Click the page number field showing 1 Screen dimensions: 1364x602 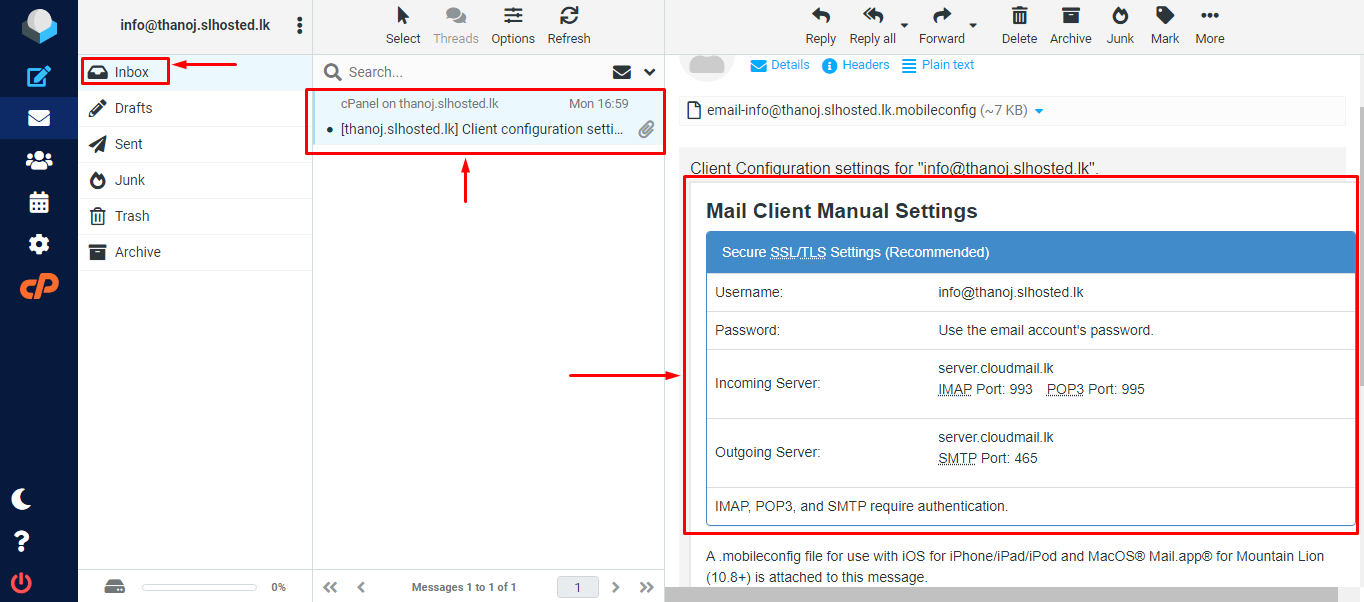577,587
